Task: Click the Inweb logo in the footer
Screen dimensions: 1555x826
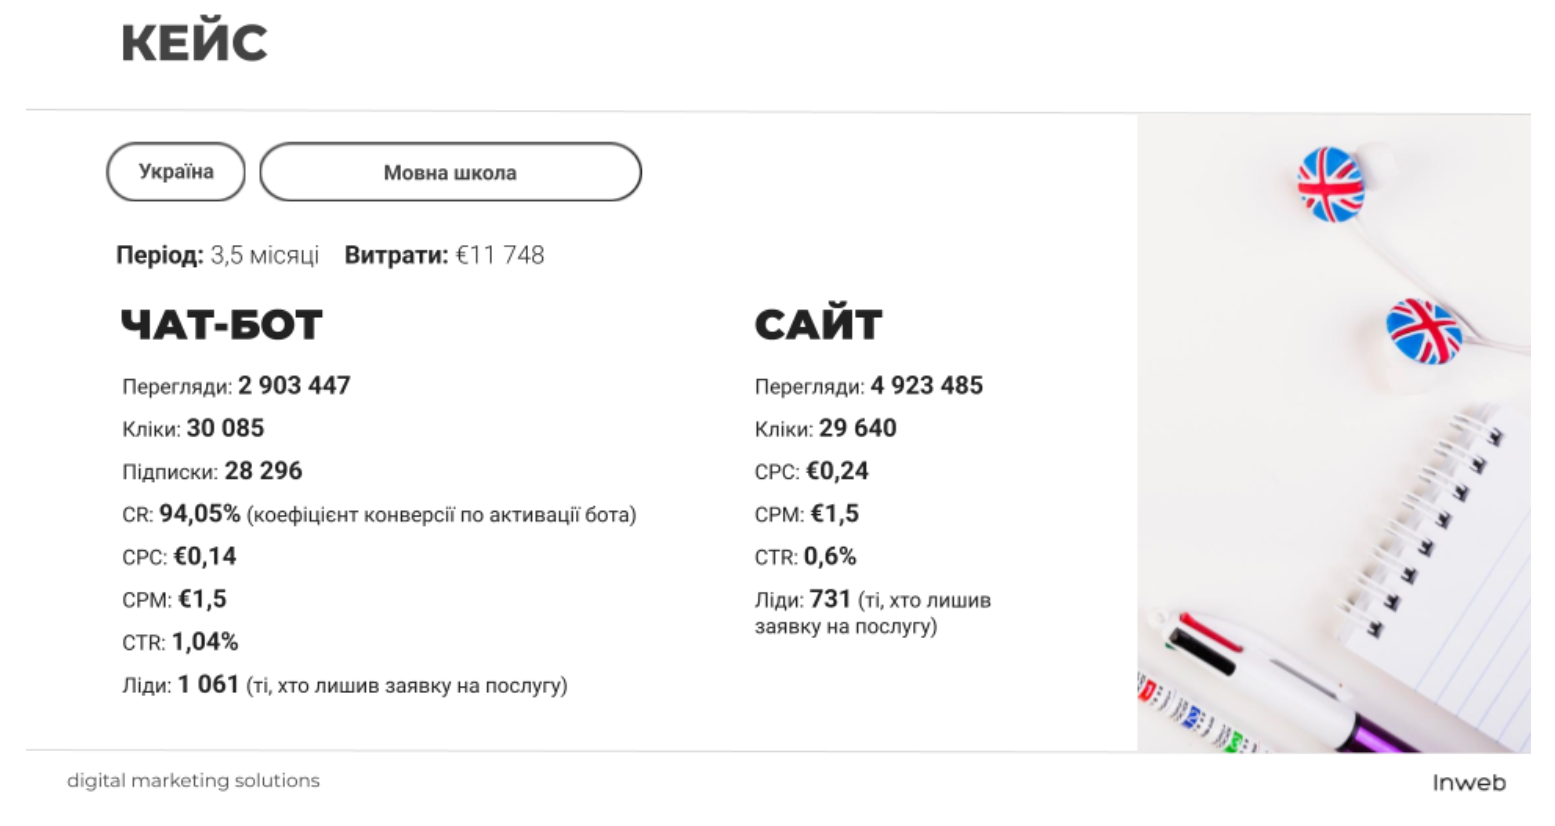Action: (x=1468, y=783)
